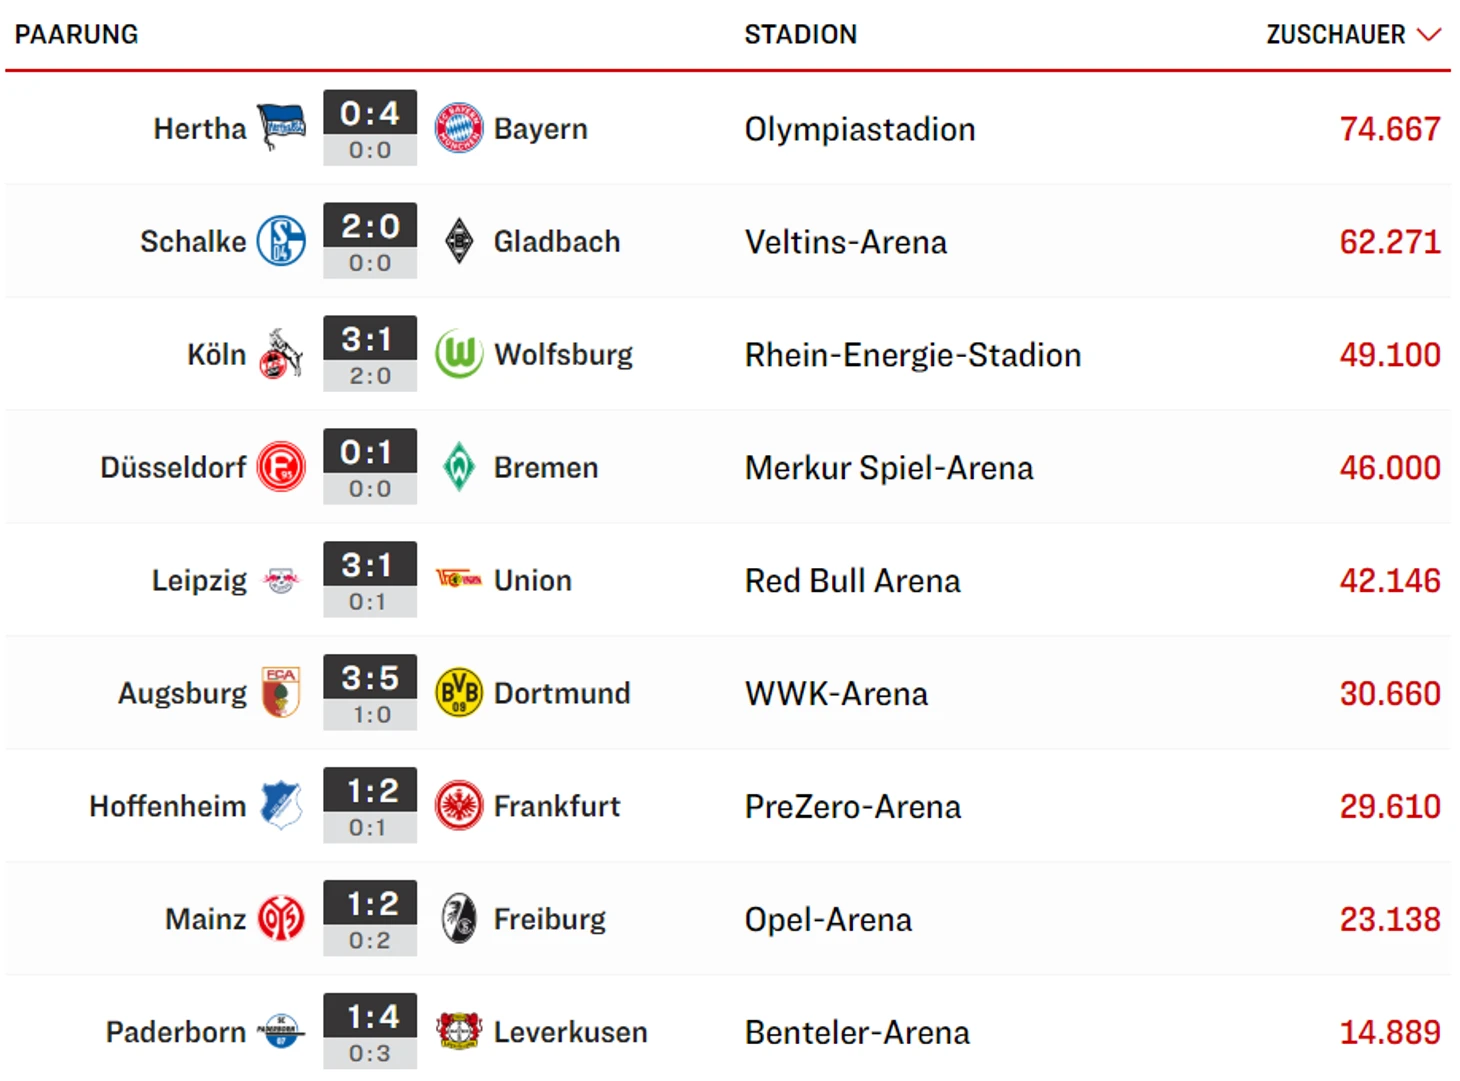This screenshot has width=1460, height=1081.
Task: Click the Düsseldorf team name
Action: (173, 467)
